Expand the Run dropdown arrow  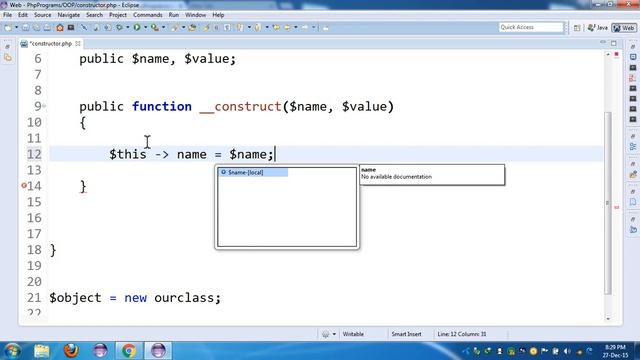tap(145, 27)
